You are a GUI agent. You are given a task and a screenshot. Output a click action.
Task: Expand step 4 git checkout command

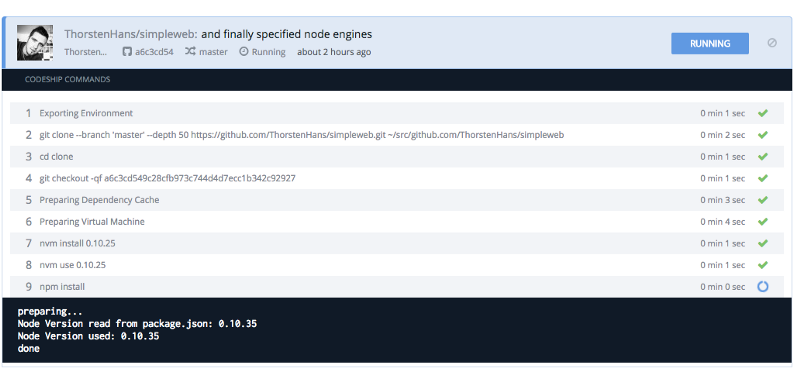[397, 178]
